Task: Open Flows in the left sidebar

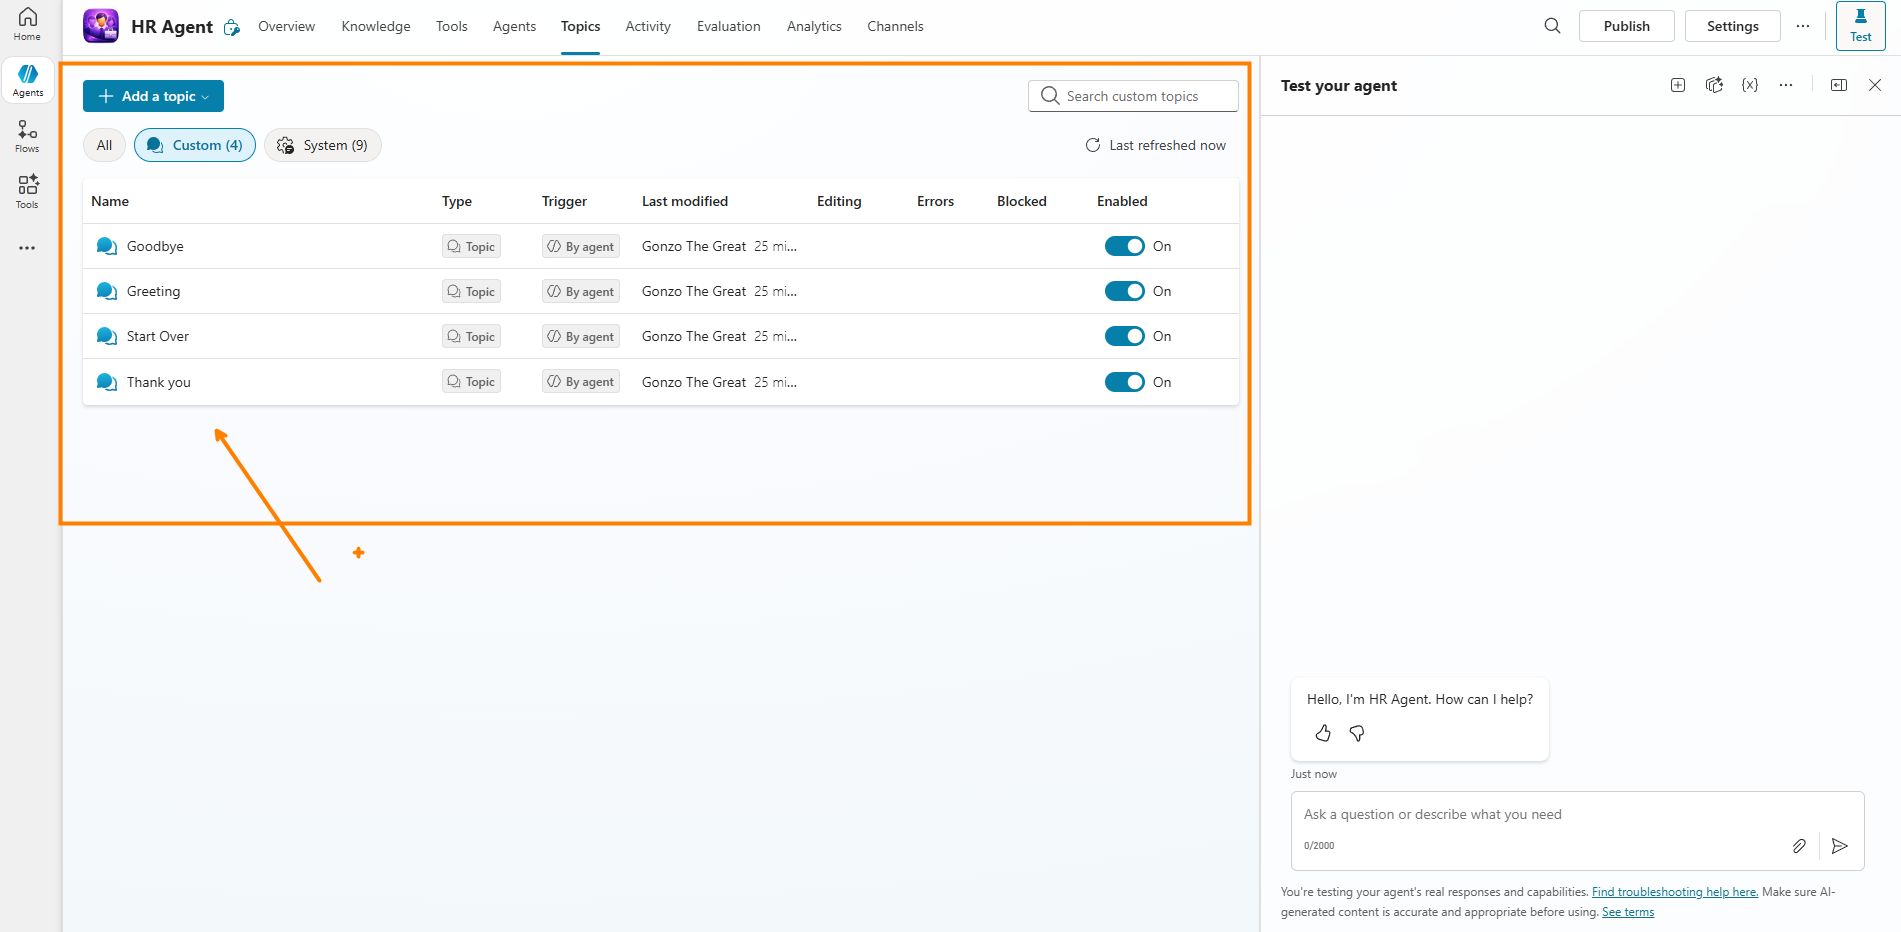Action: [27, 136]
